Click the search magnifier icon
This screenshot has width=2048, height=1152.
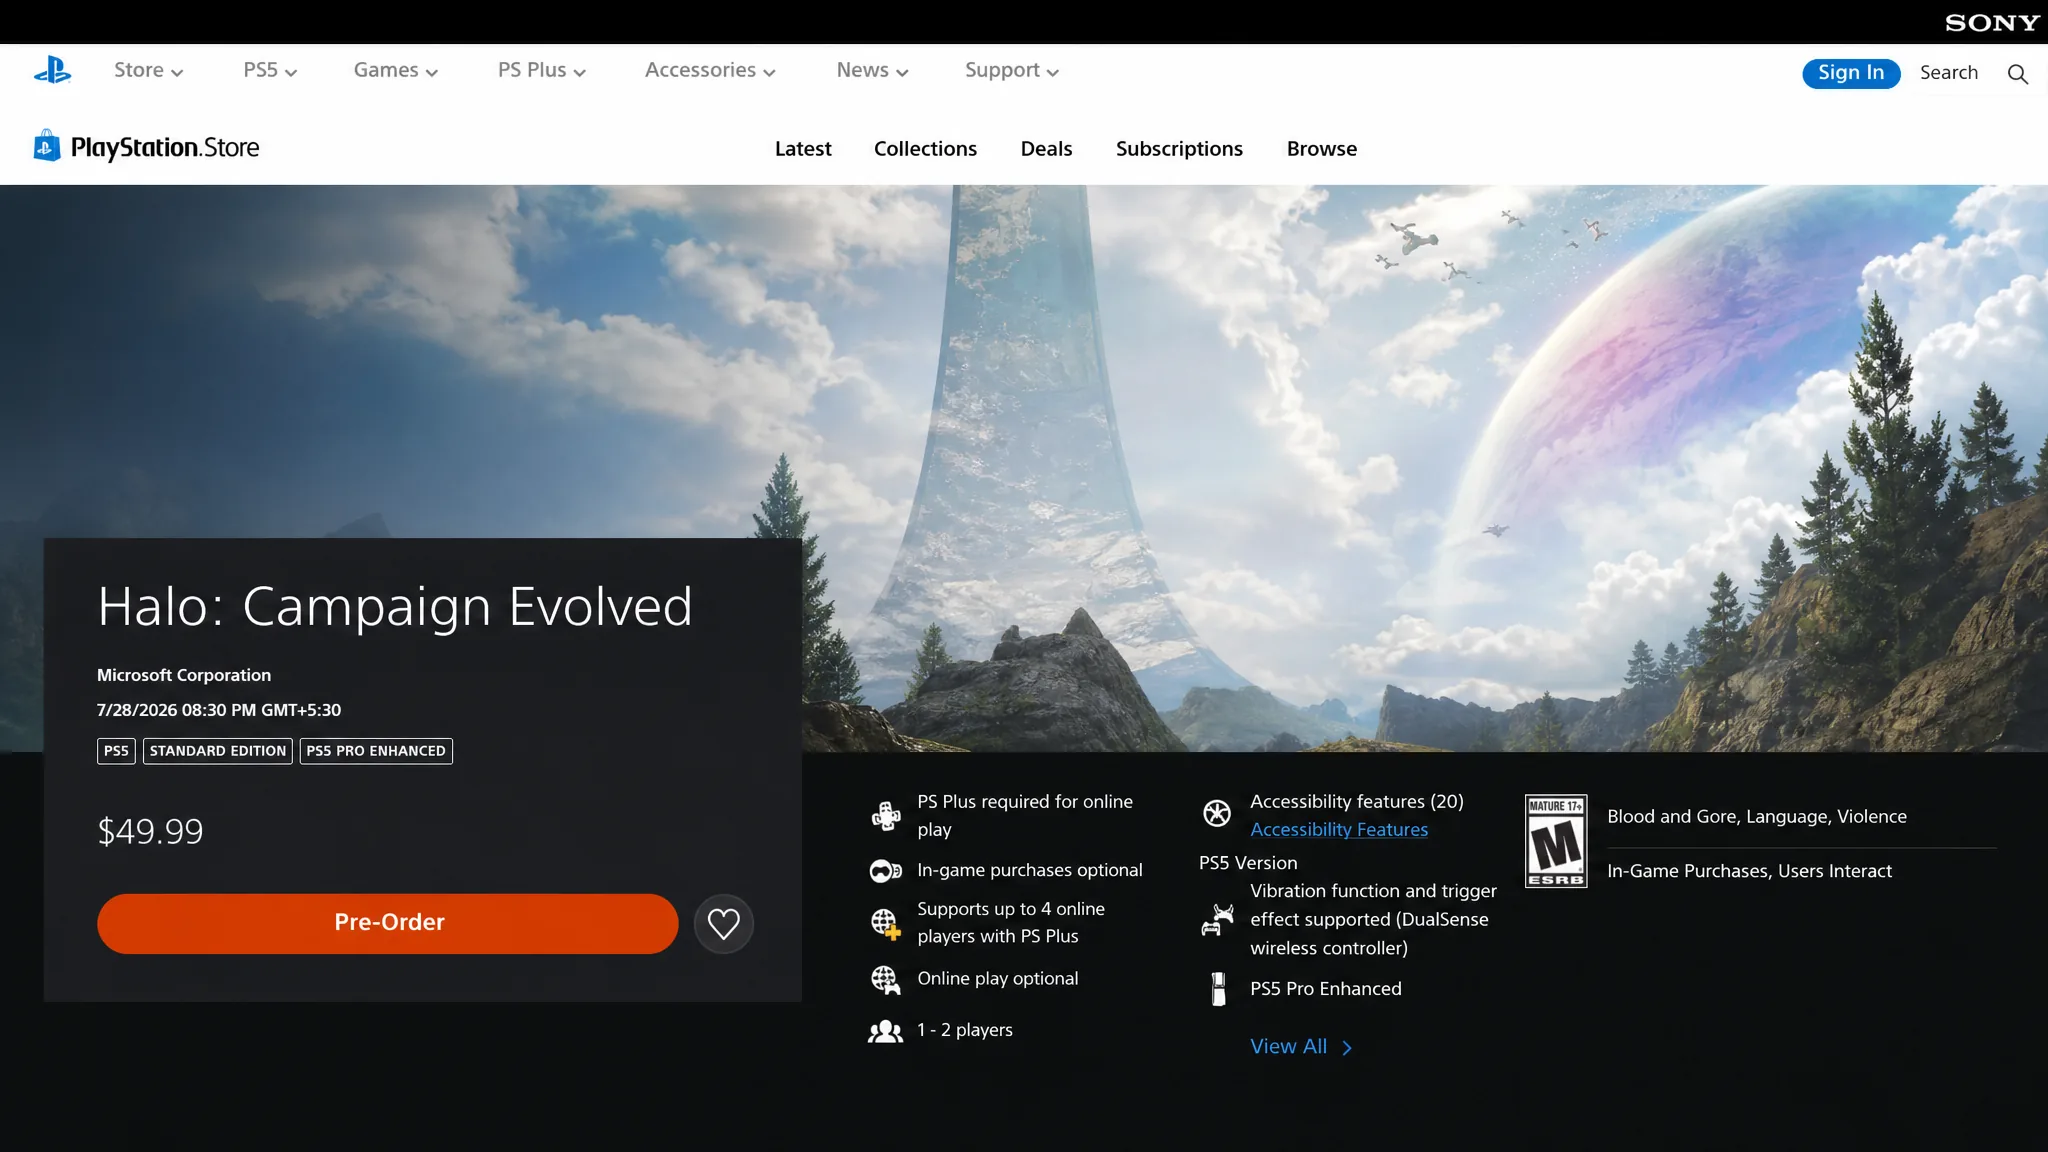pyautogui.click(x=2017, y=74)
